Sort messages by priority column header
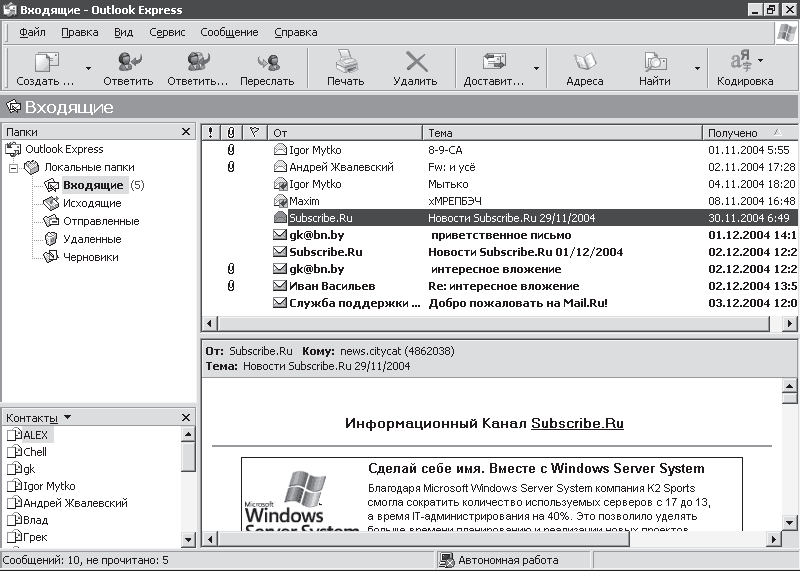Image resolution: width=800 pixels, height=571 pixels. [210, 132]
